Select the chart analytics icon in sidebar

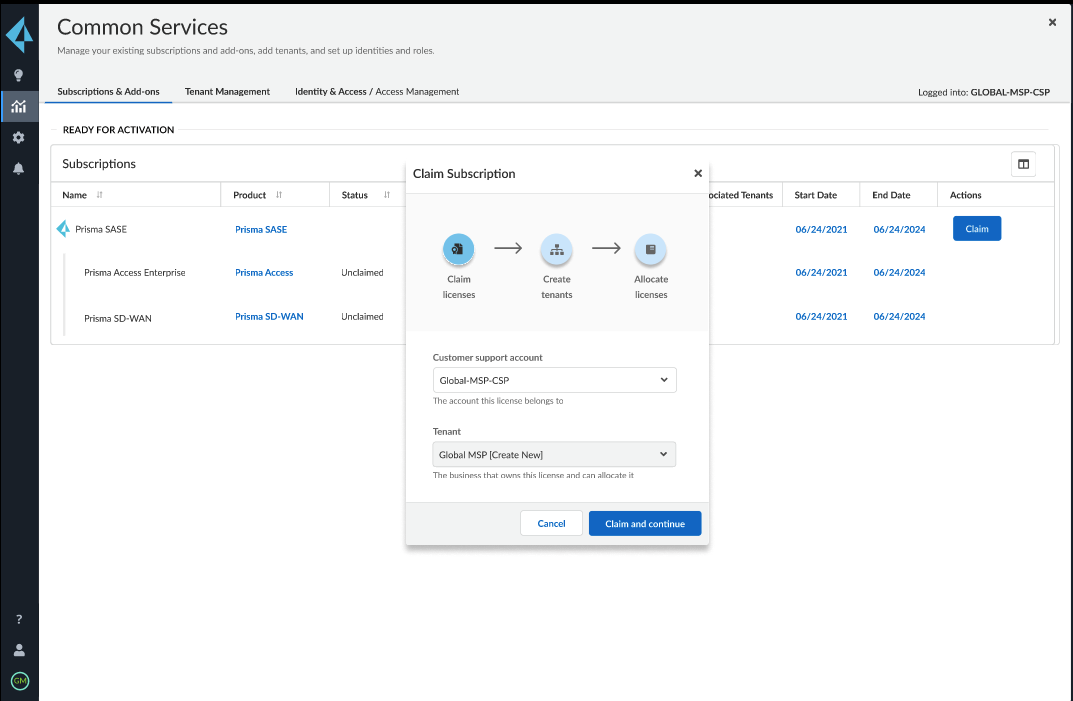point(18,106)
